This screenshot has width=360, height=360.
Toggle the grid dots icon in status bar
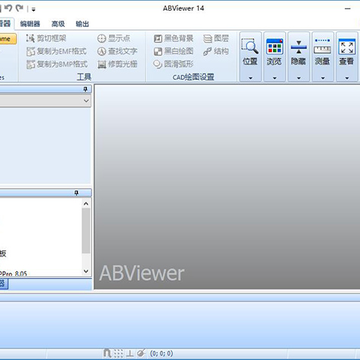[118, 353]
